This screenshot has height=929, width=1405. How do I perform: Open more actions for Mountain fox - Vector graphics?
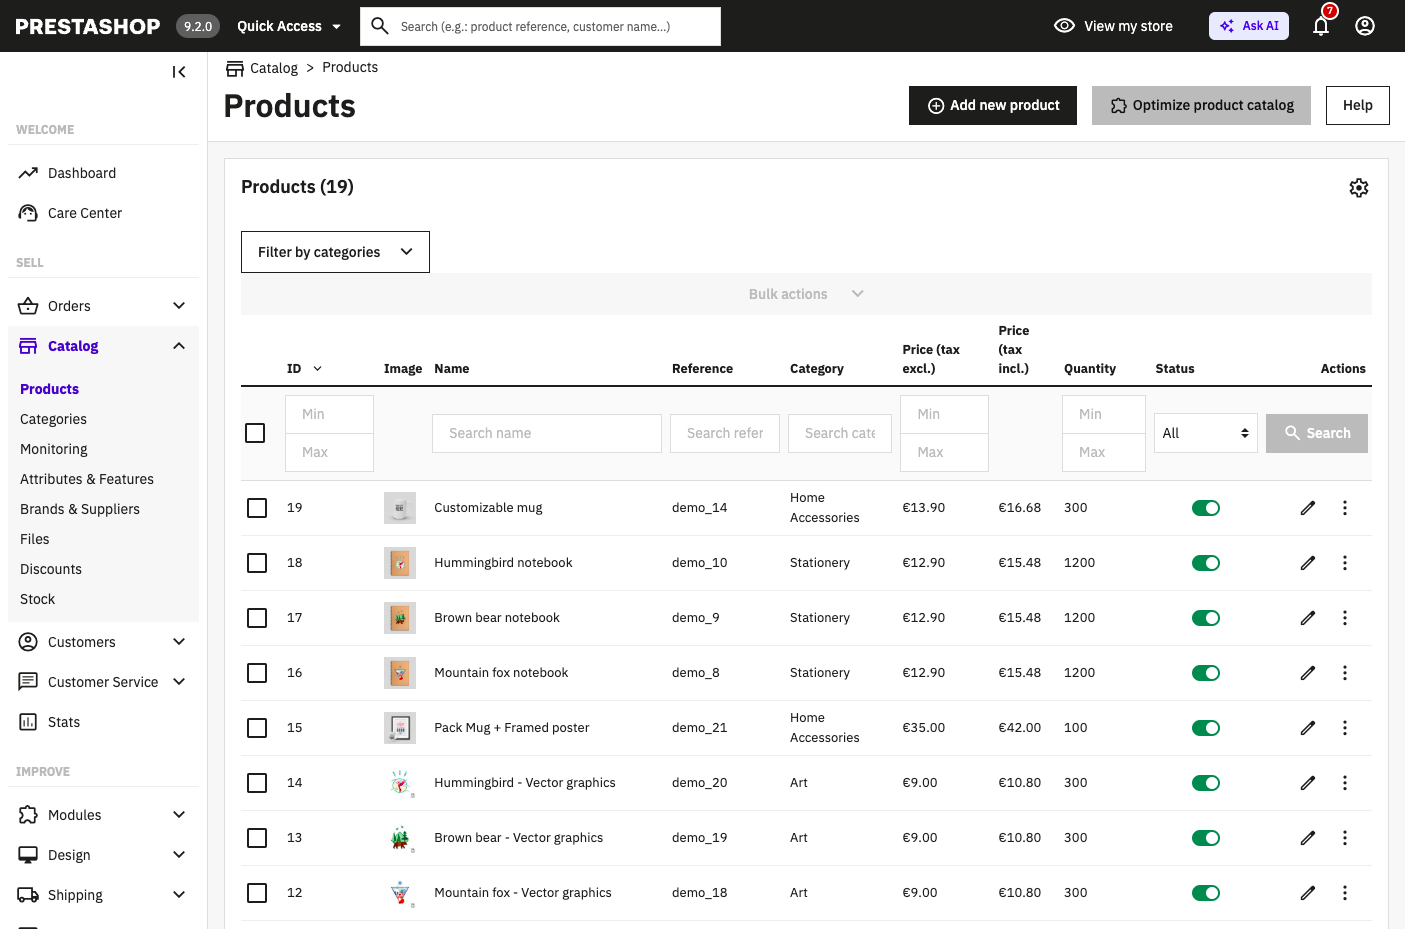(x=1345, y=893)
